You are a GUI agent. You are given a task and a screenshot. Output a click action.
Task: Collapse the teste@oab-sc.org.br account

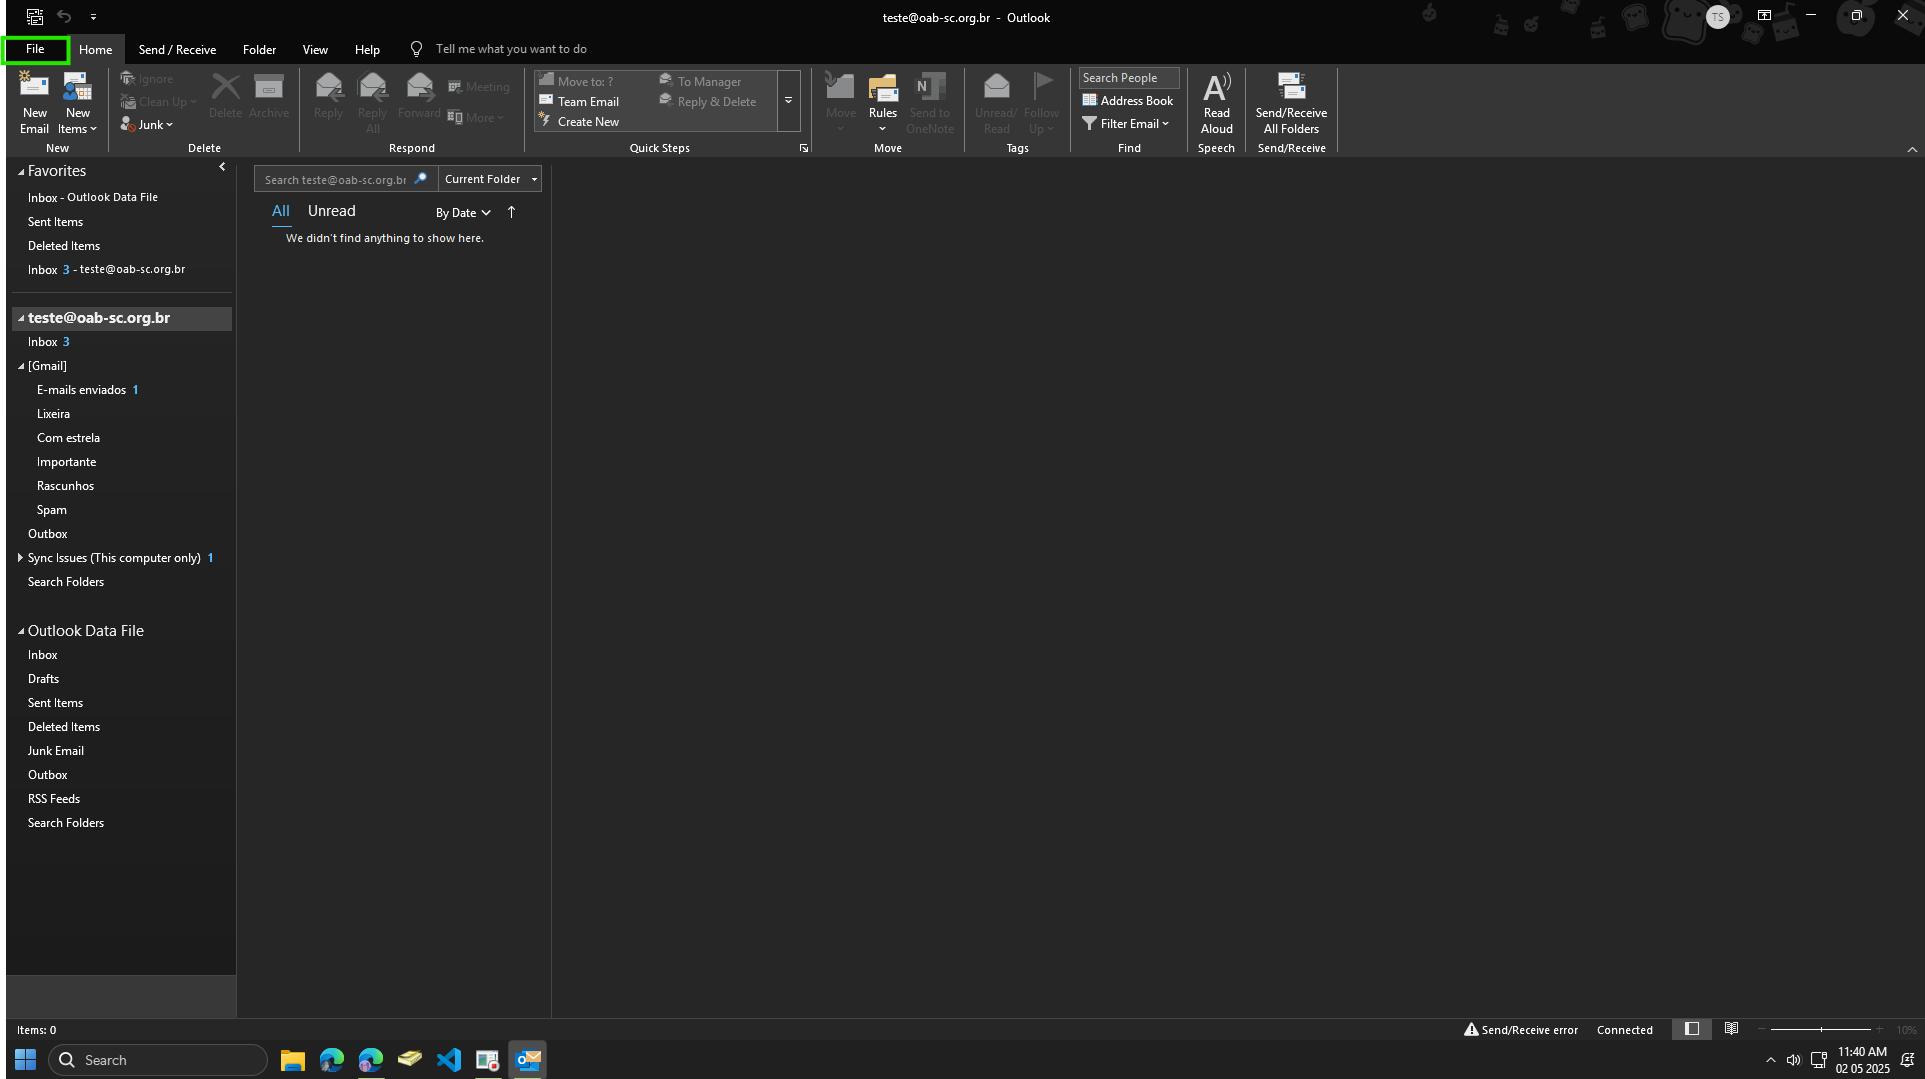20,318
